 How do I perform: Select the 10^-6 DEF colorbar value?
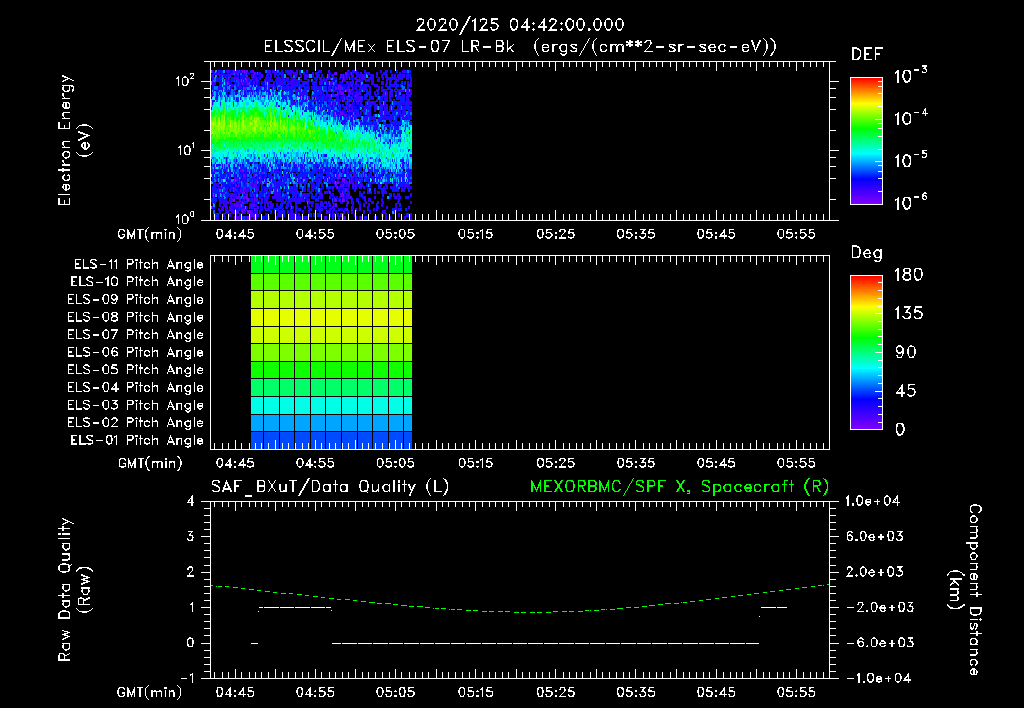(x=910, y=202)
